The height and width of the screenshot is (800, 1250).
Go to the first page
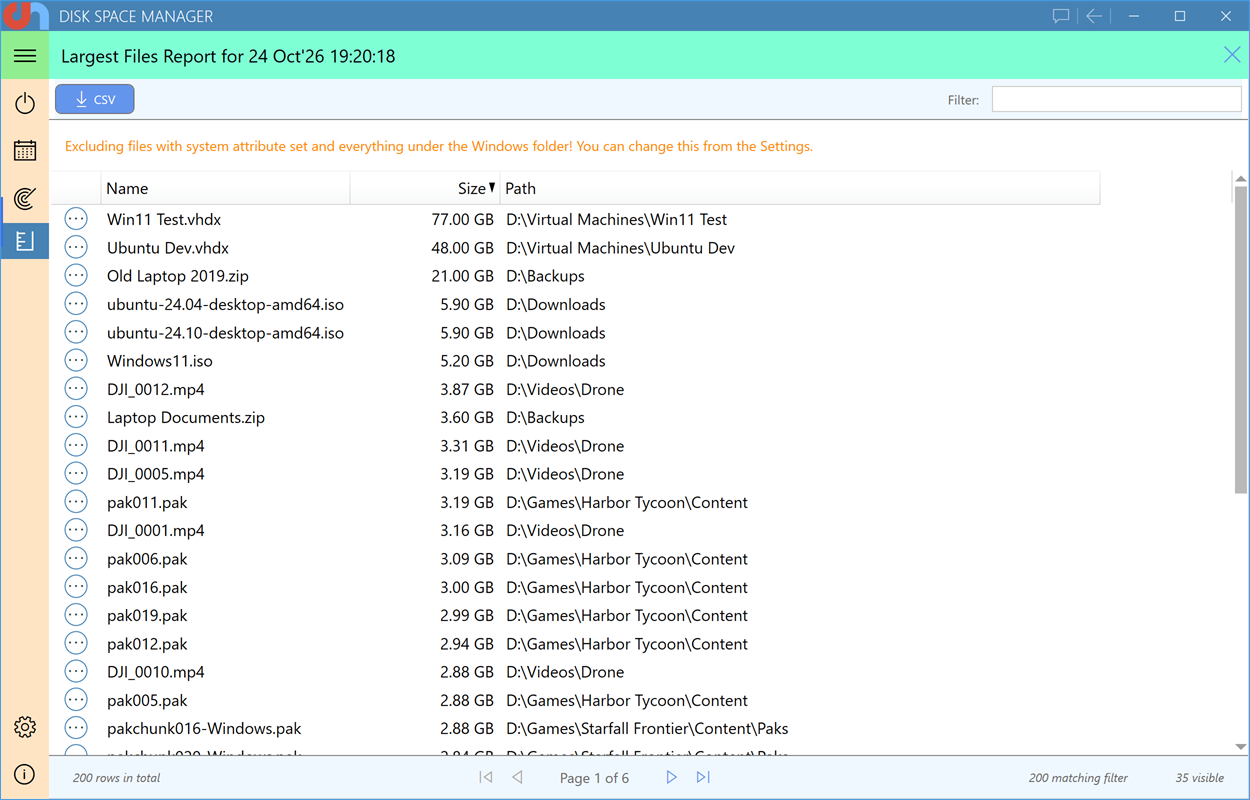tap(486, 777)
